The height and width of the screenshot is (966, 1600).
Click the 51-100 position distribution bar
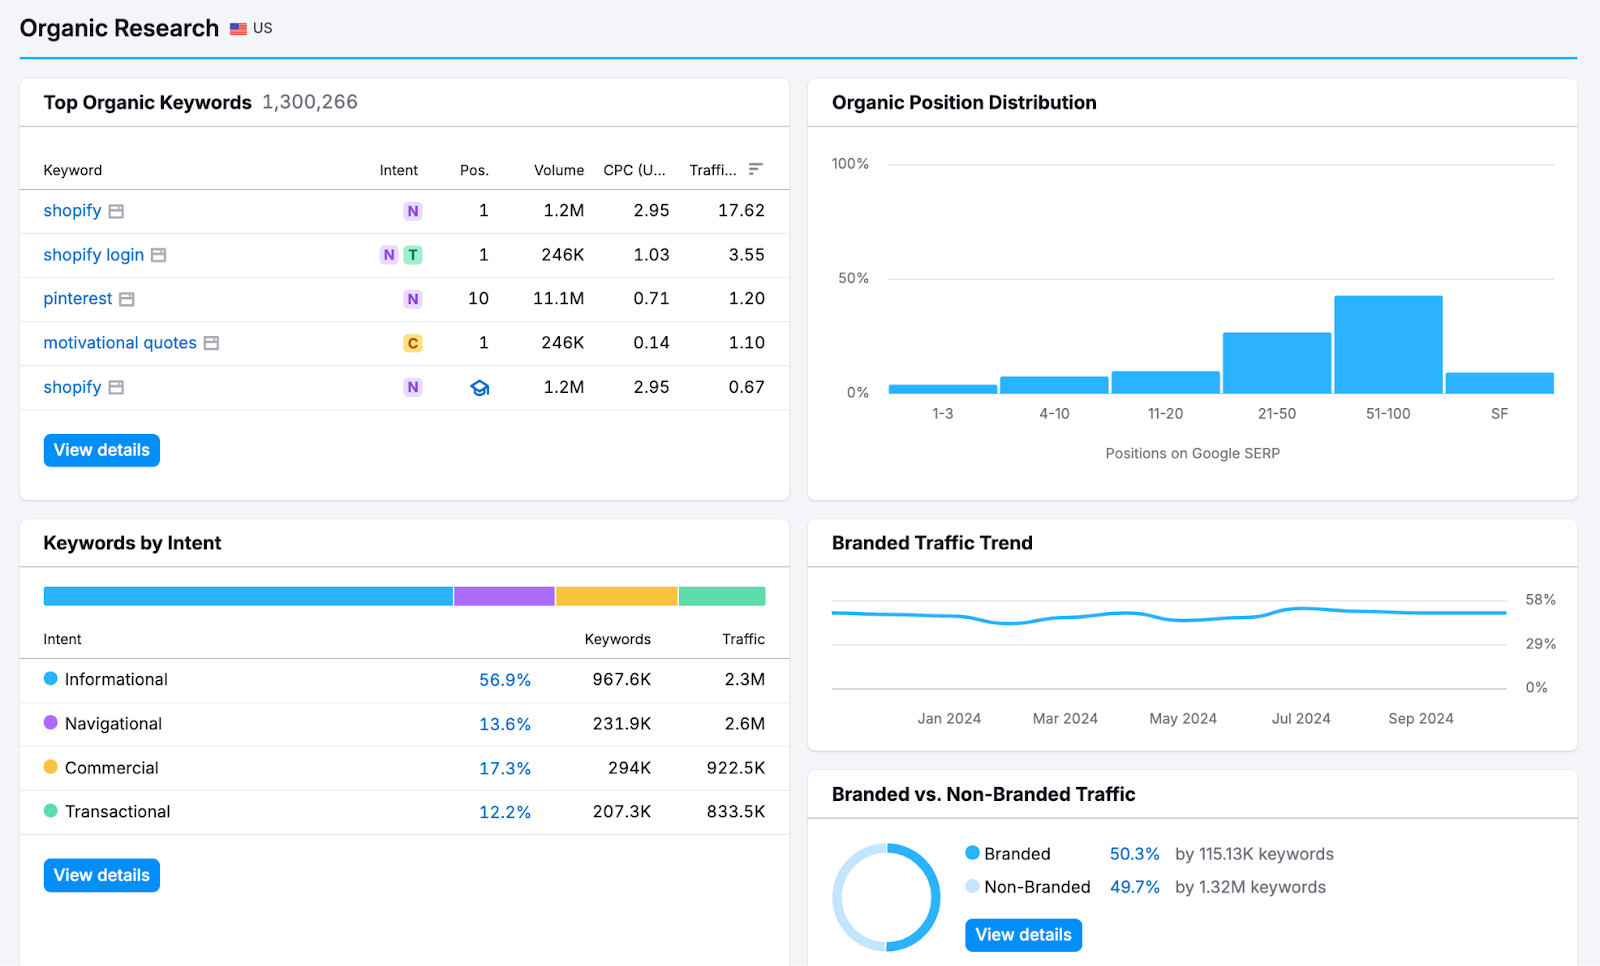1388,344
